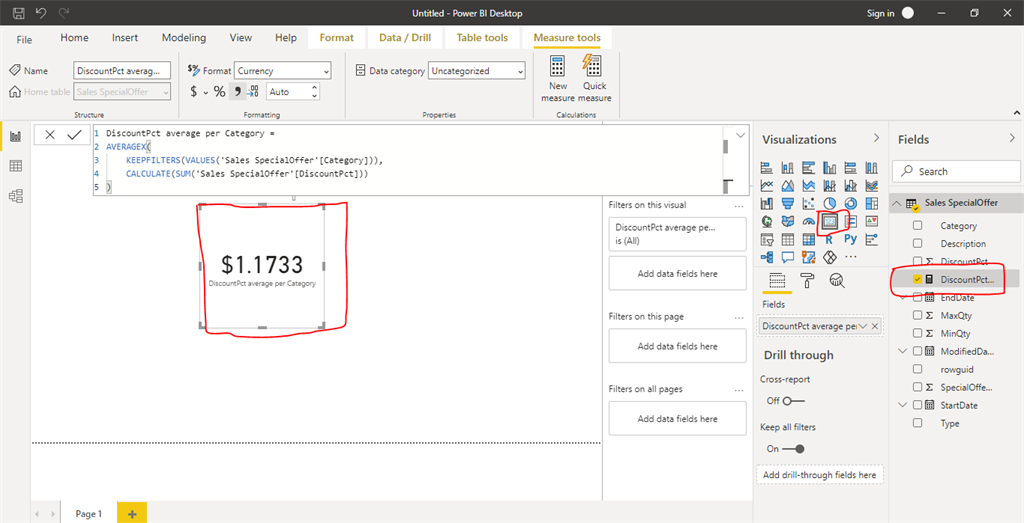Check the Category field
This screenshot has height=523, width=1024.
pos(918,226)
